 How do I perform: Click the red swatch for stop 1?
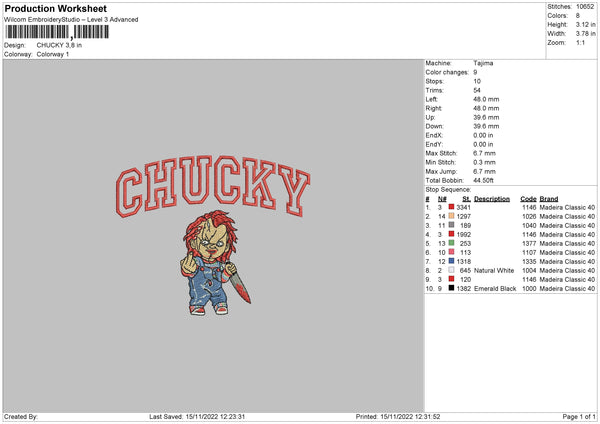pos(452,207)
